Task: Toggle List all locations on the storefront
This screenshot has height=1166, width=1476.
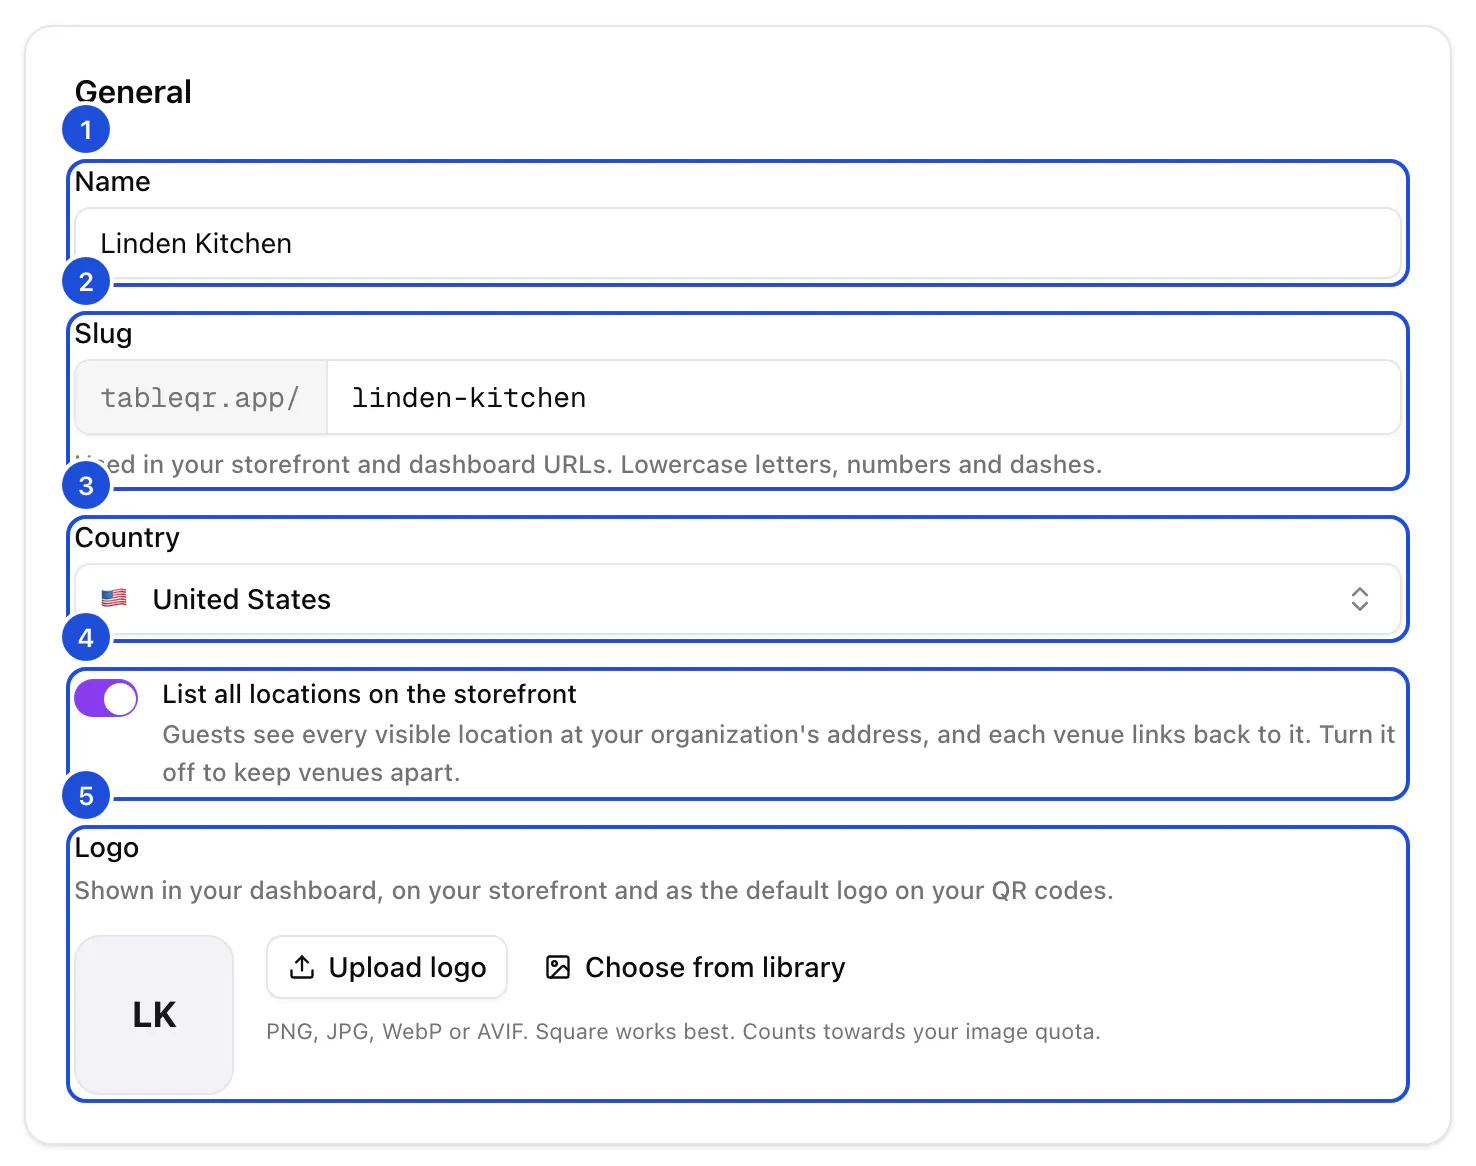Action: click(106, 698)
